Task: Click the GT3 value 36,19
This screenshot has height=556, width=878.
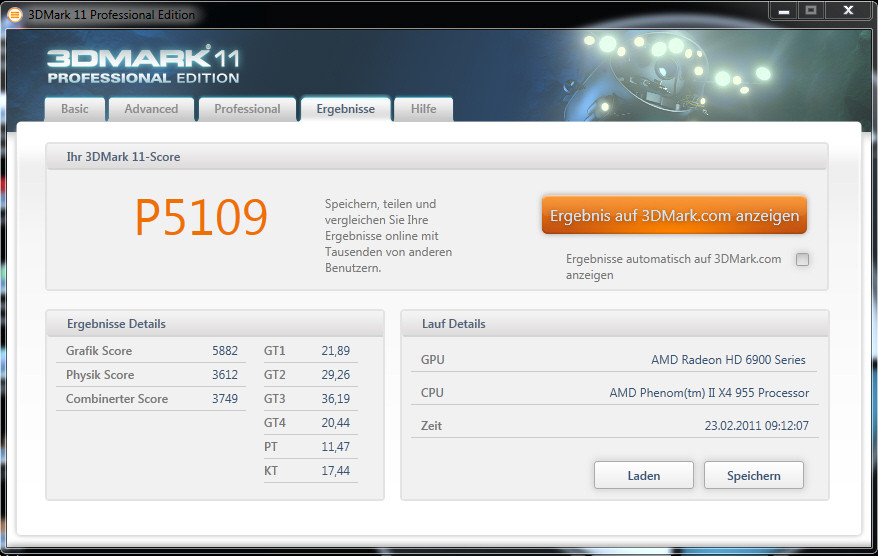Action: tap(335, 399)
